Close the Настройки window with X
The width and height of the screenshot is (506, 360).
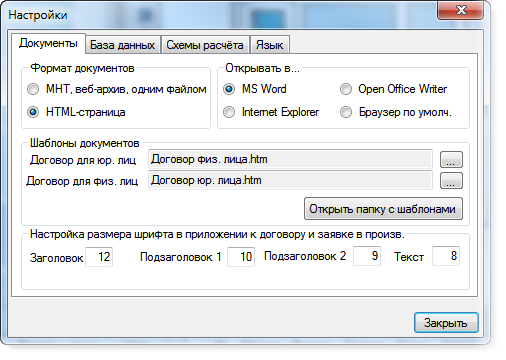pos(460,10)
